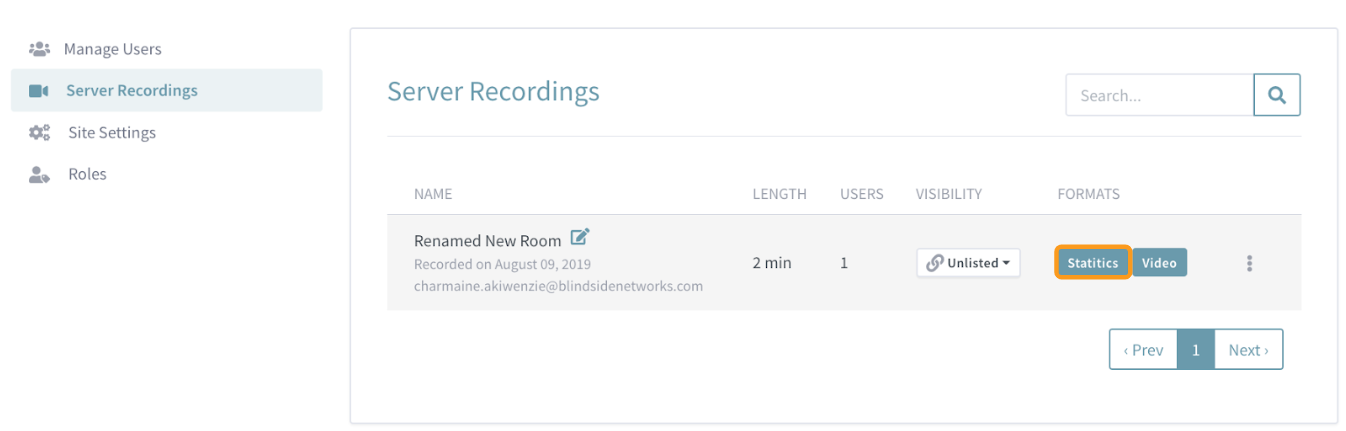
Task: Click the Renamed New Room recording name
Action: click(x=487, y=241)
